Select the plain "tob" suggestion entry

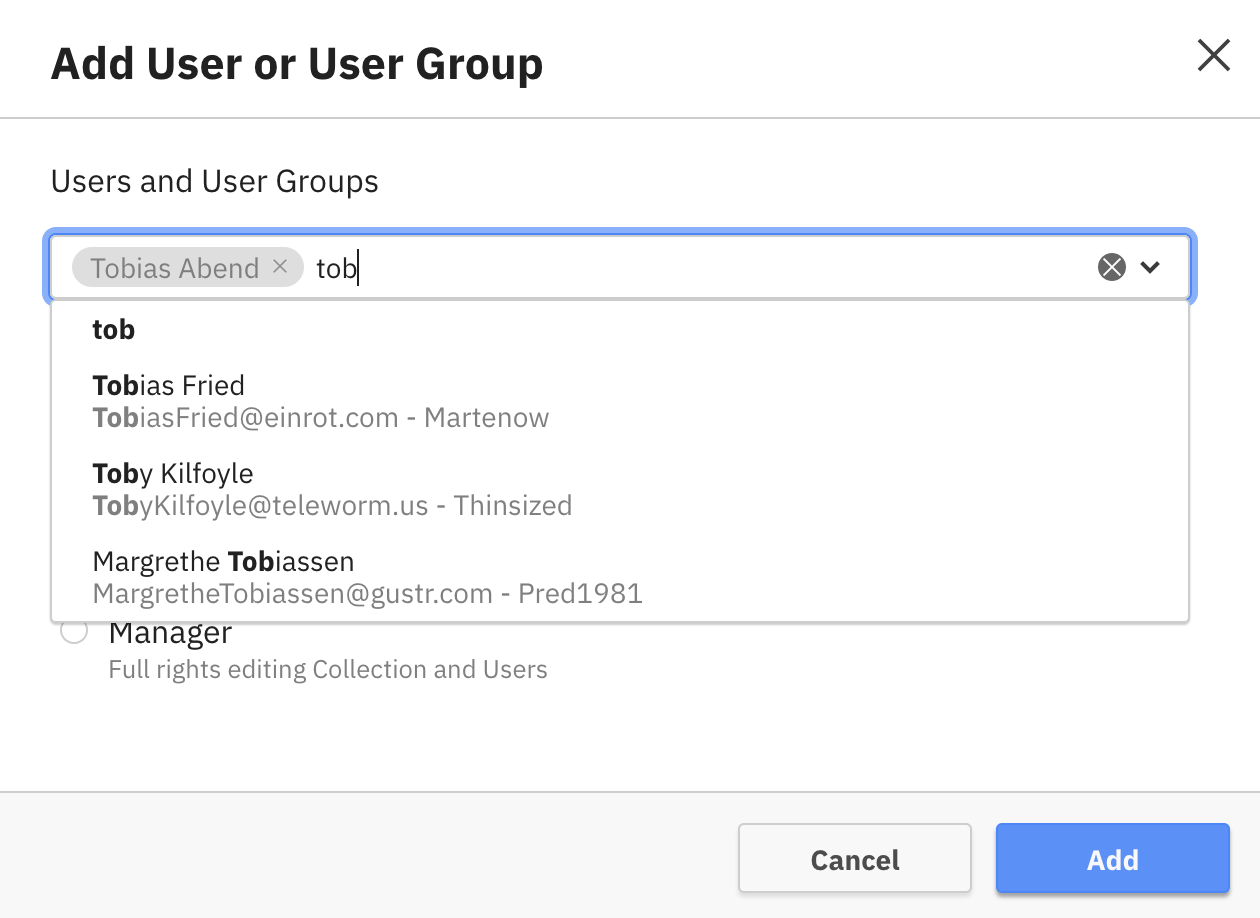(114, 330)
